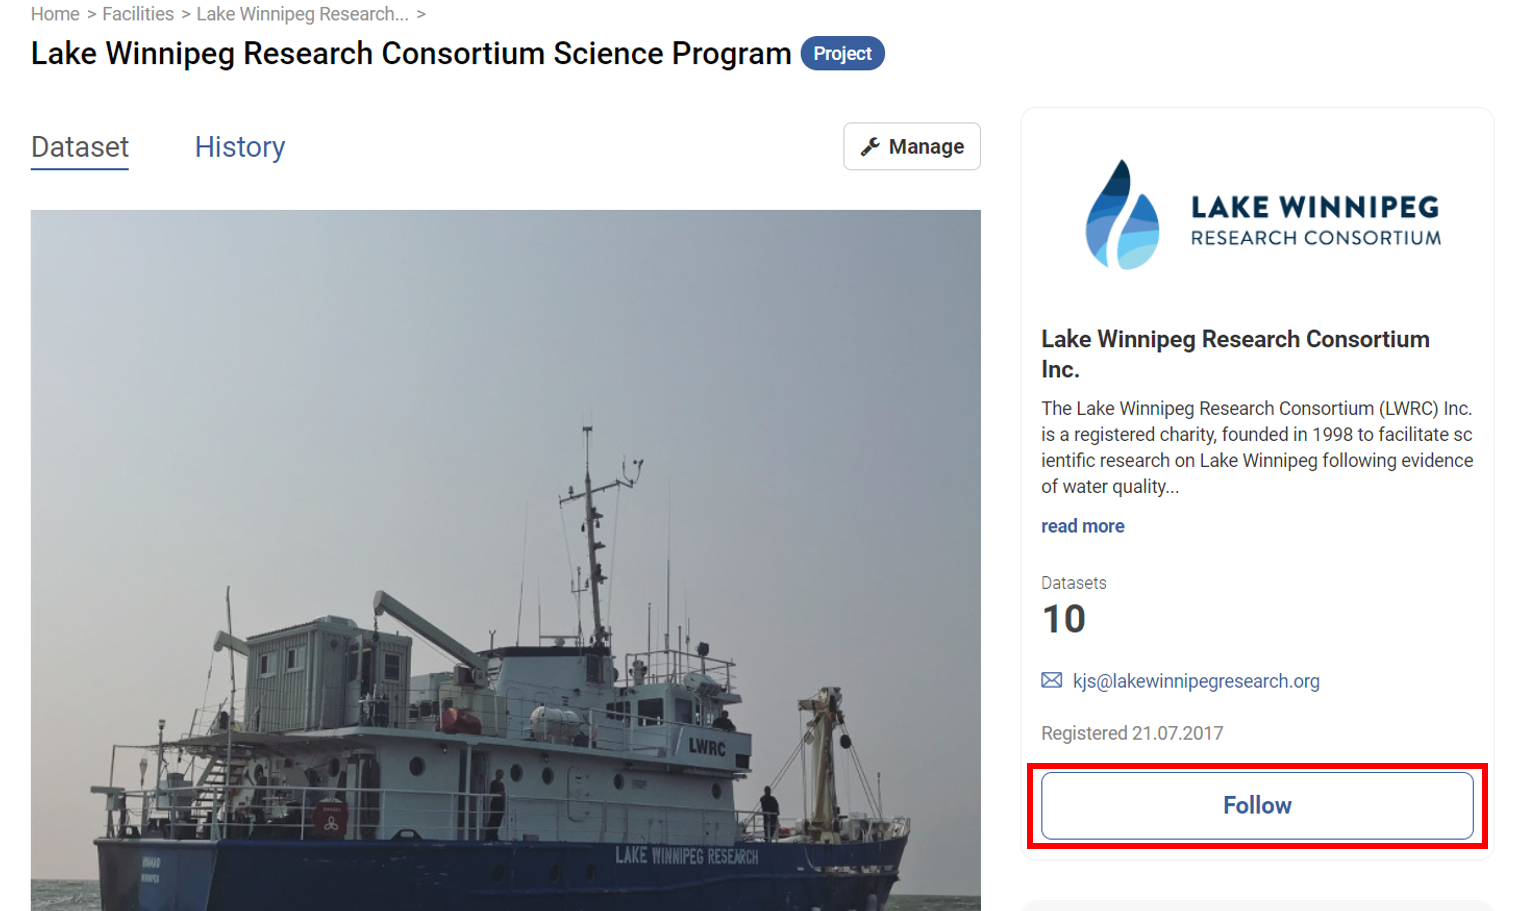Viewport: 1528px width, 911px height.
Task: Click the Lake Winnipeg Research Consortium logo wordmark
Action: click(1315, 220)
